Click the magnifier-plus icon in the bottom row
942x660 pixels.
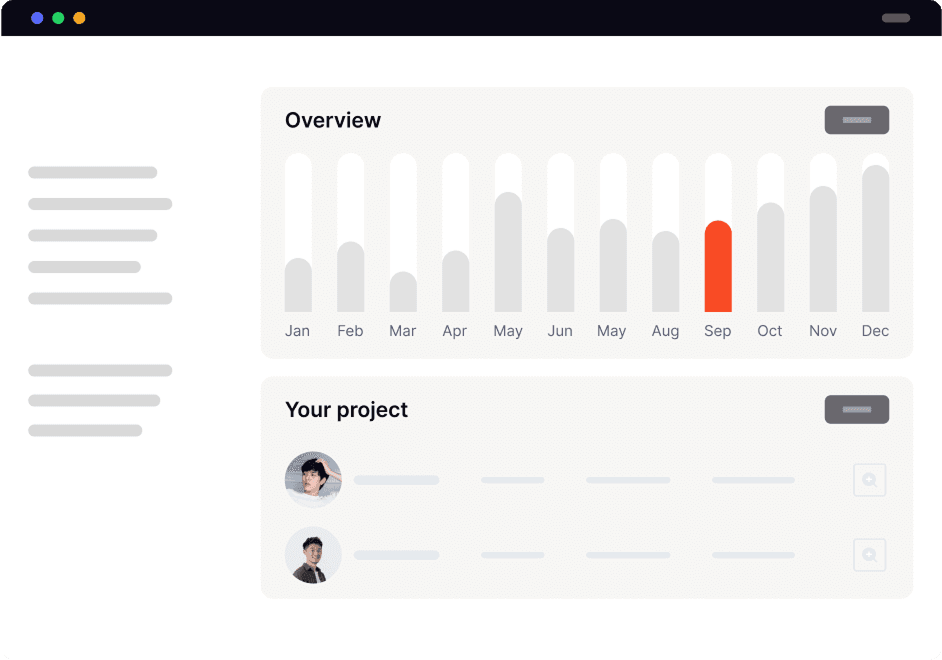869,555
